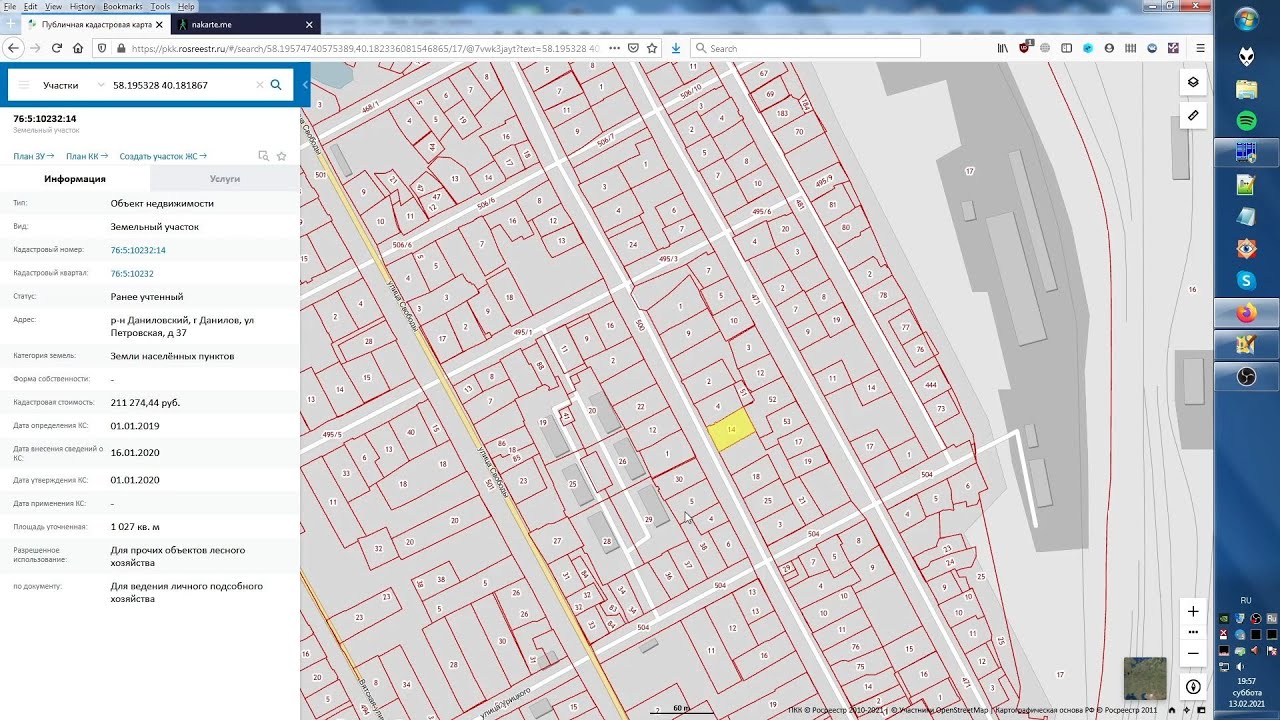
Task: Click the cadastral value 211 274,44 руб.
Action: click(145, 402)
